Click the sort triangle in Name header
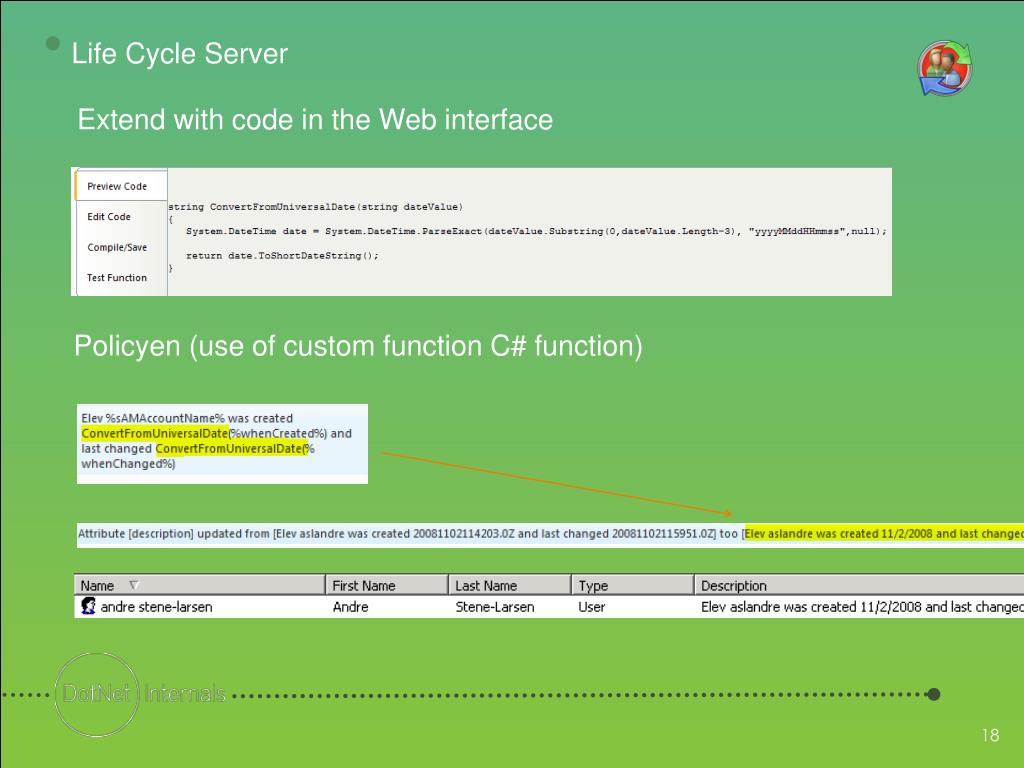 134,584
